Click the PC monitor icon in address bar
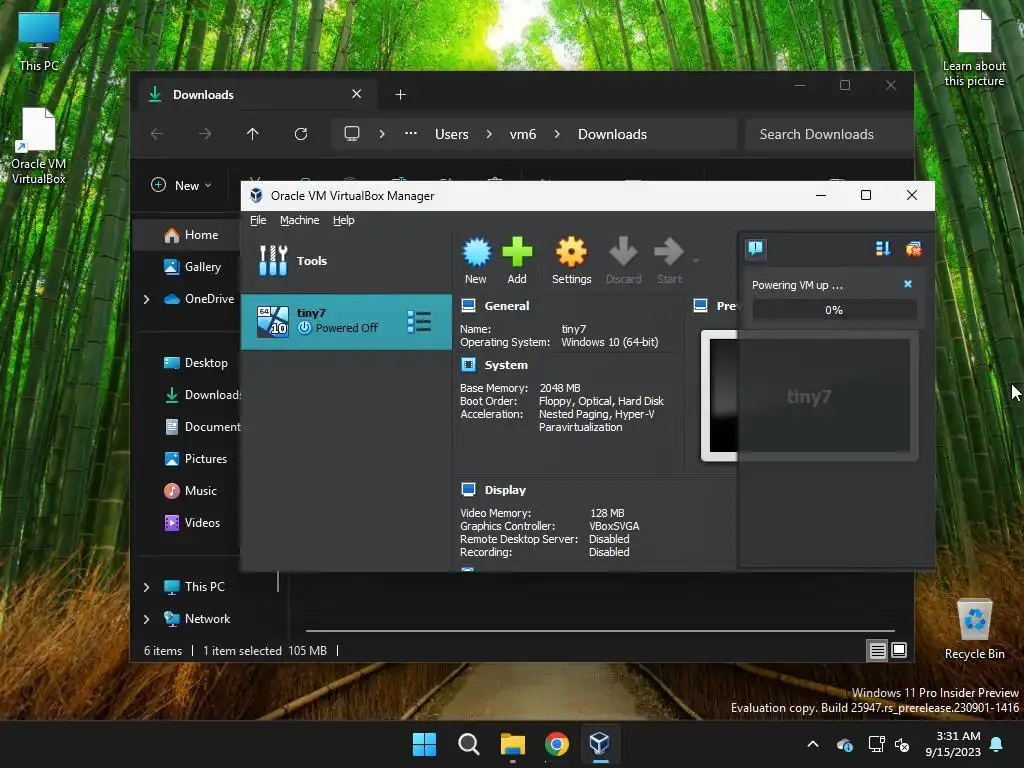The width and height of the screenshot is (1024, 768). click(352, 134)
